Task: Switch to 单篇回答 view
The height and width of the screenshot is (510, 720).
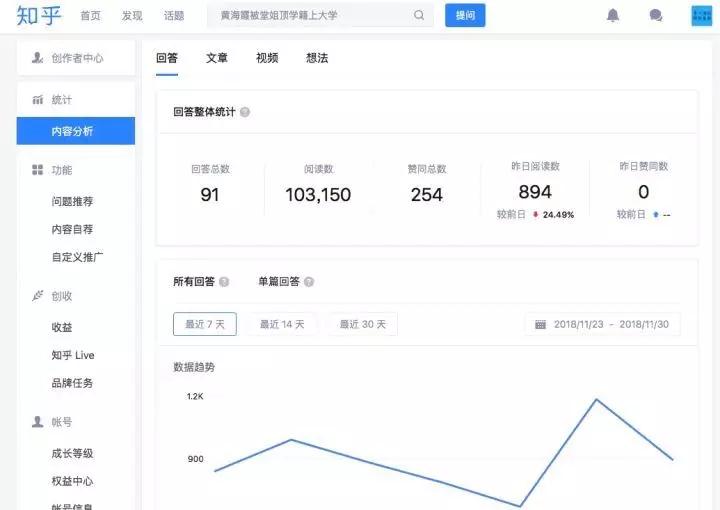Action: click(278, 282)
